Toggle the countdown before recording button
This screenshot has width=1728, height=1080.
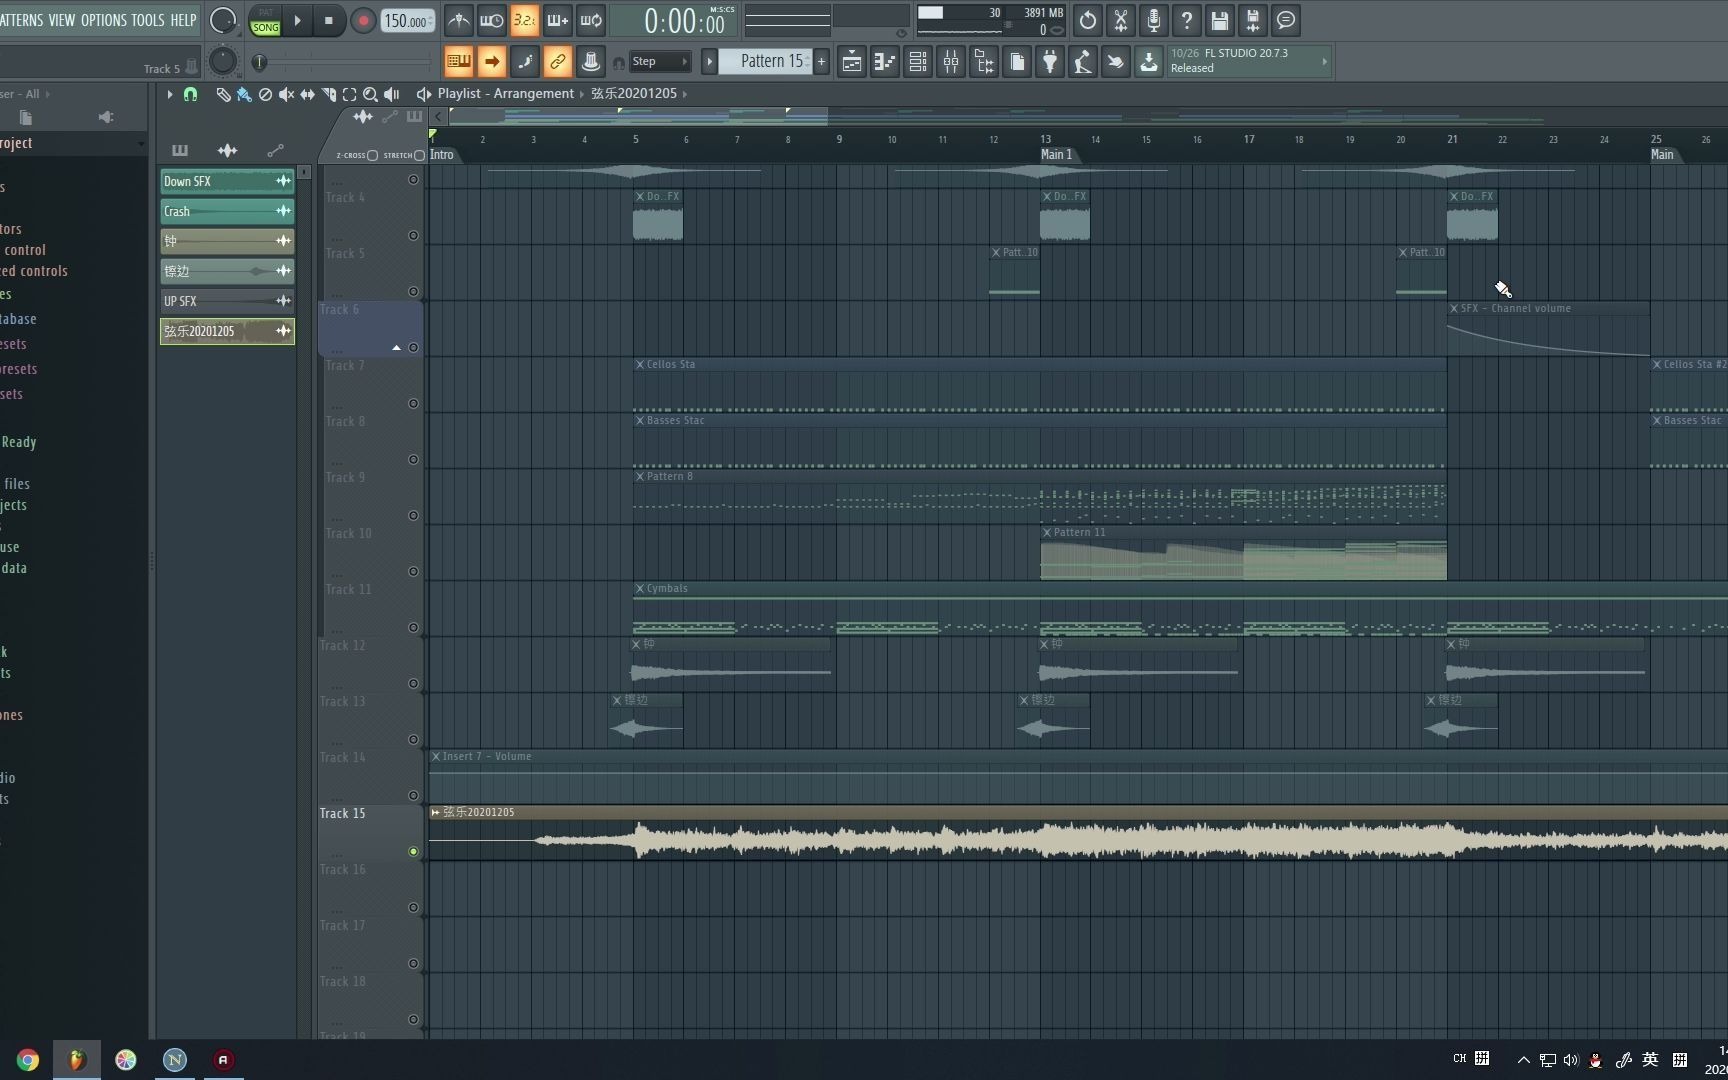click(524, 20)
